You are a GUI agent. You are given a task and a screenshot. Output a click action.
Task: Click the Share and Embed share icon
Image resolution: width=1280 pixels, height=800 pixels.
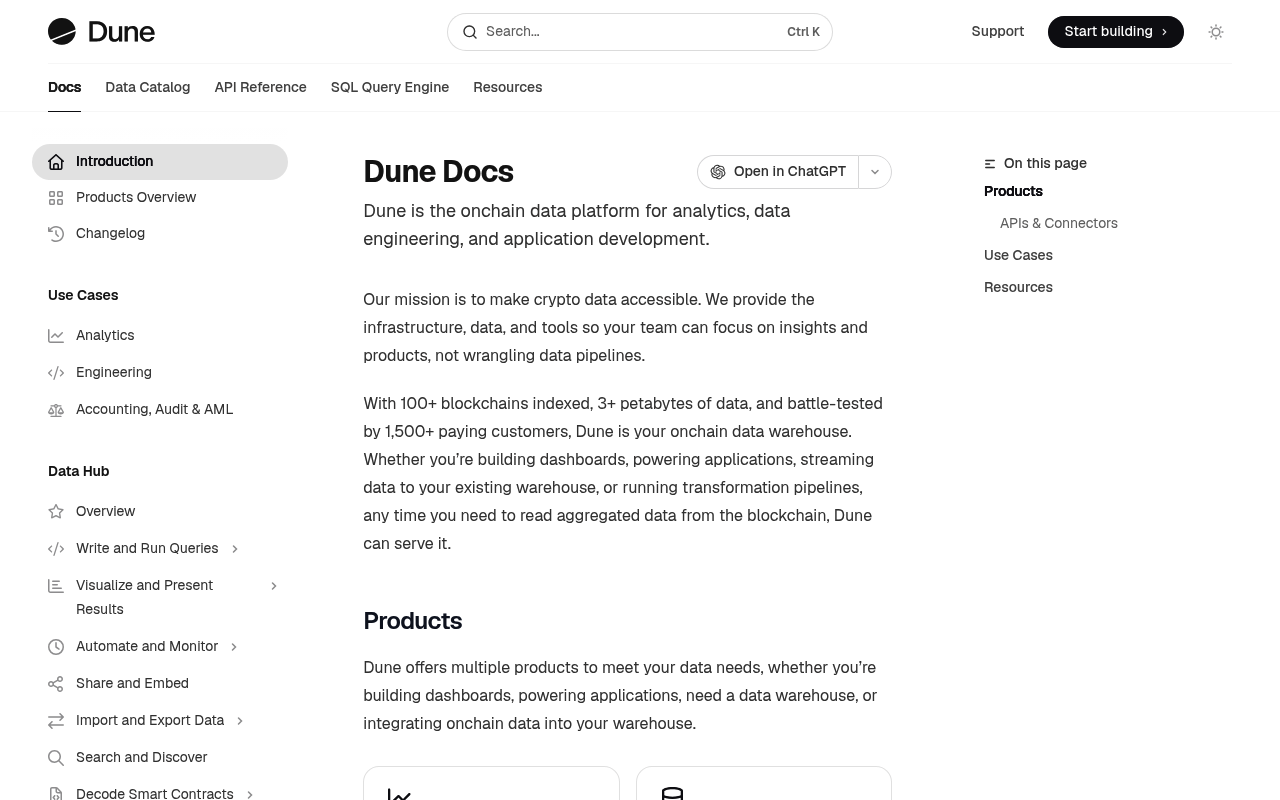coord(56,684)
